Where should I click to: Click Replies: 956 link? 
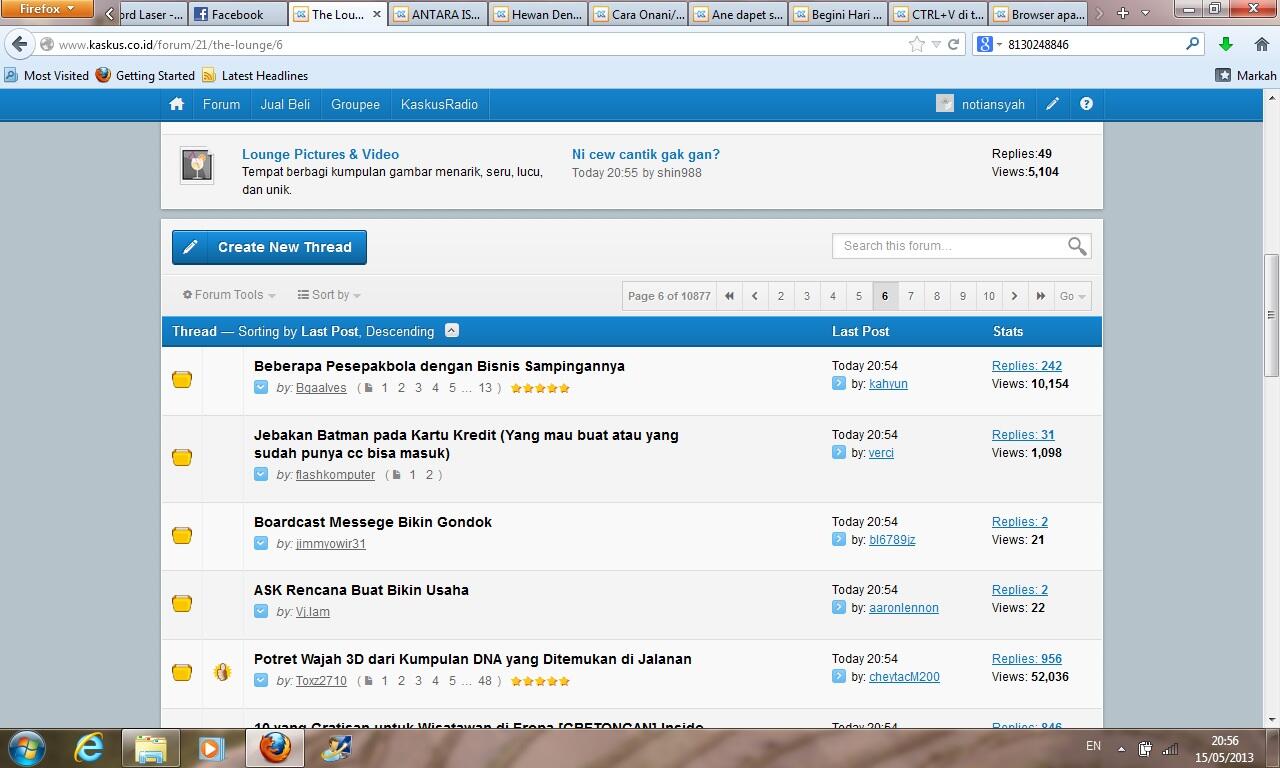1027,659
